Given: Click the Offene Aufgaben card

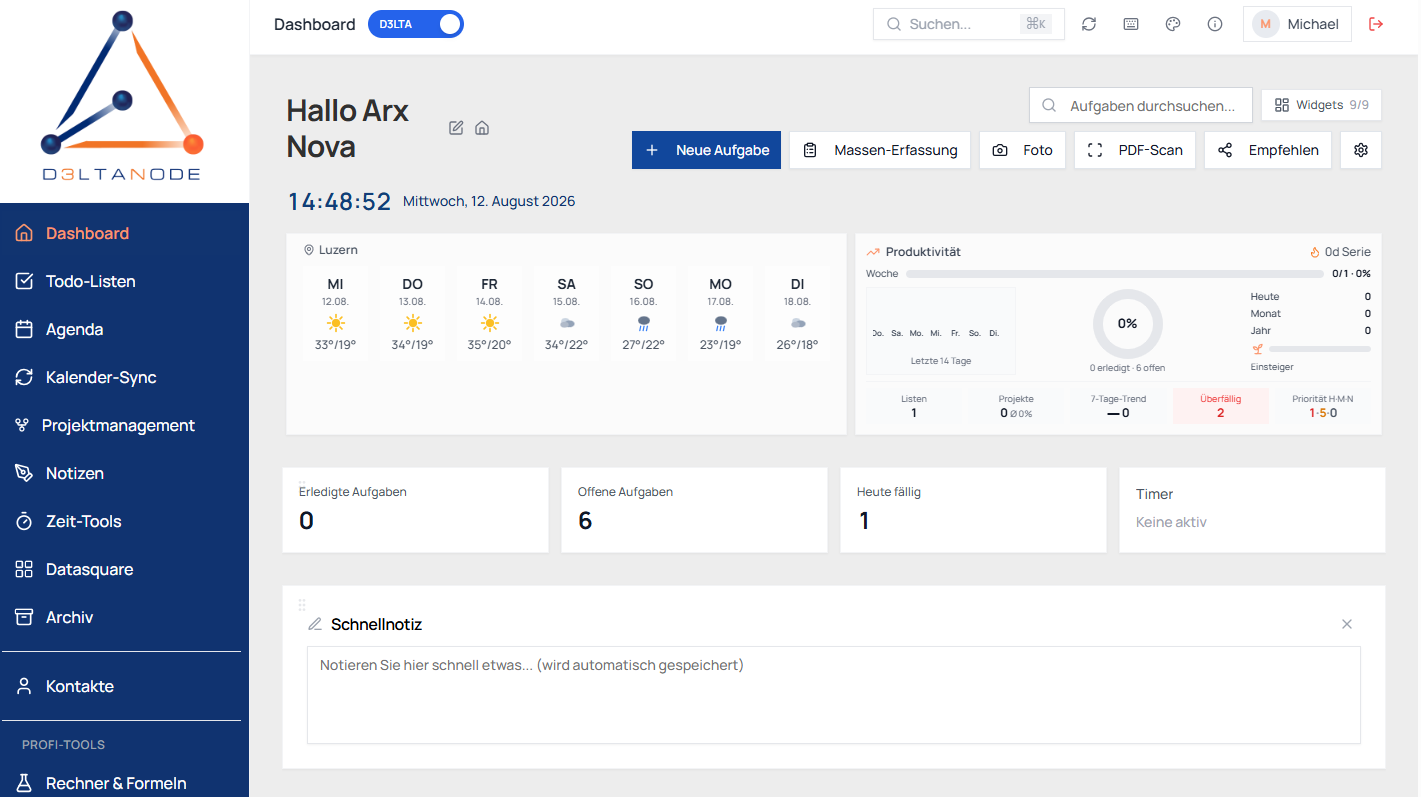Looking at the screenshot, I should coord(694,510).
